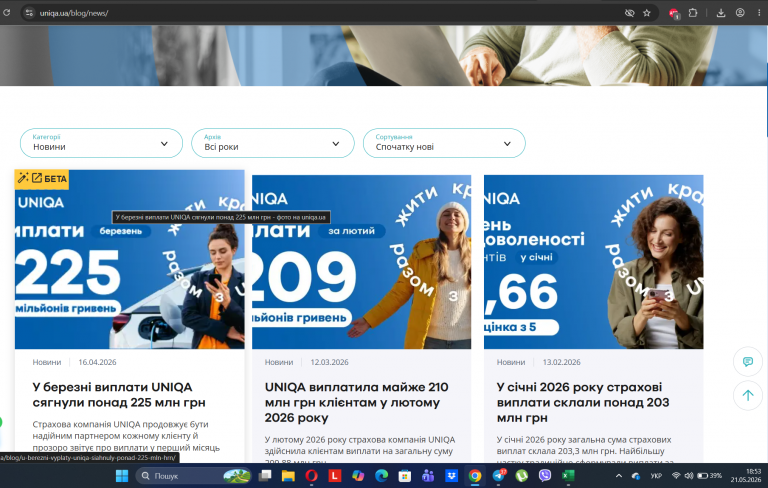Open site information icon in address bar
Screen dimensions: 768x488
[x=29, y=13]
